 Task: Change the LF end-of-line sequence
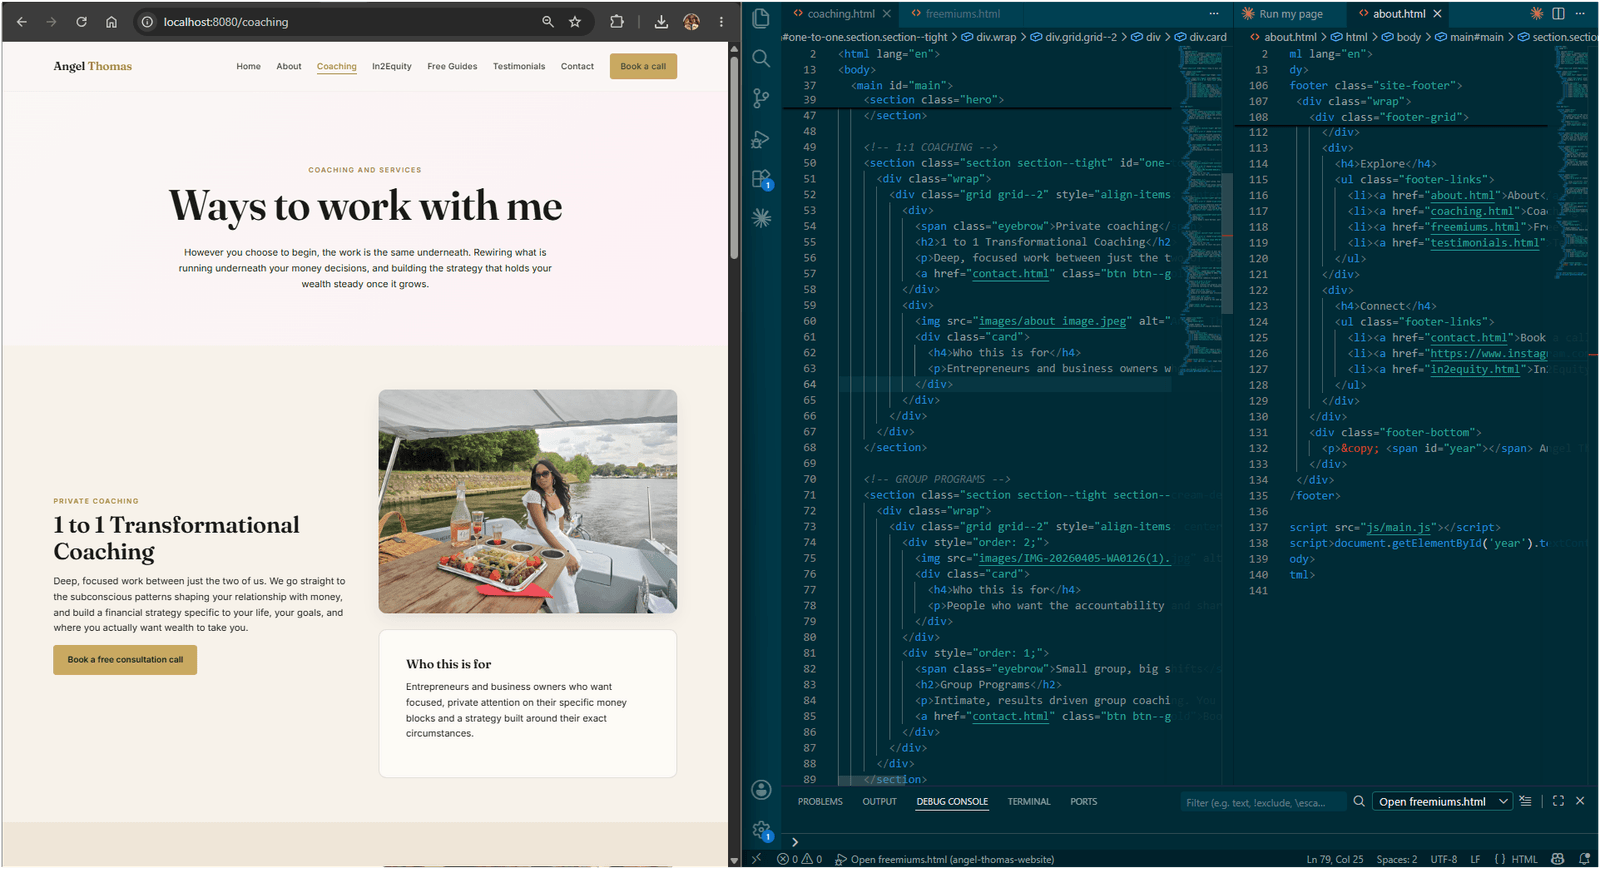point(1475,859)
